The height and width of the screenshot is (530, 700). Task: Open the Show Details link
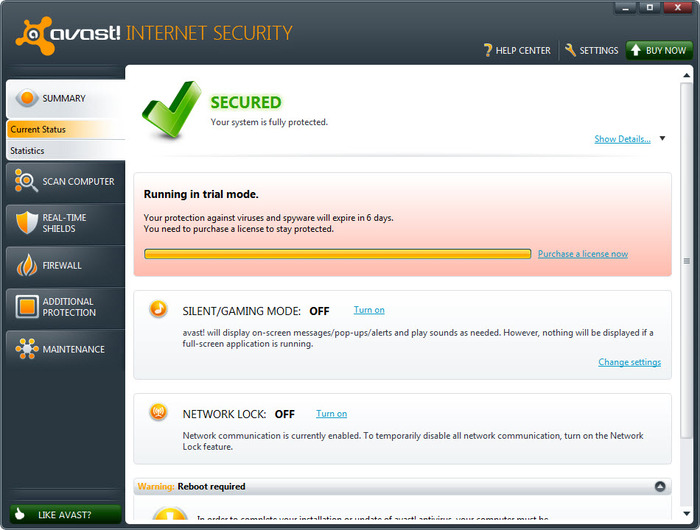622,139
